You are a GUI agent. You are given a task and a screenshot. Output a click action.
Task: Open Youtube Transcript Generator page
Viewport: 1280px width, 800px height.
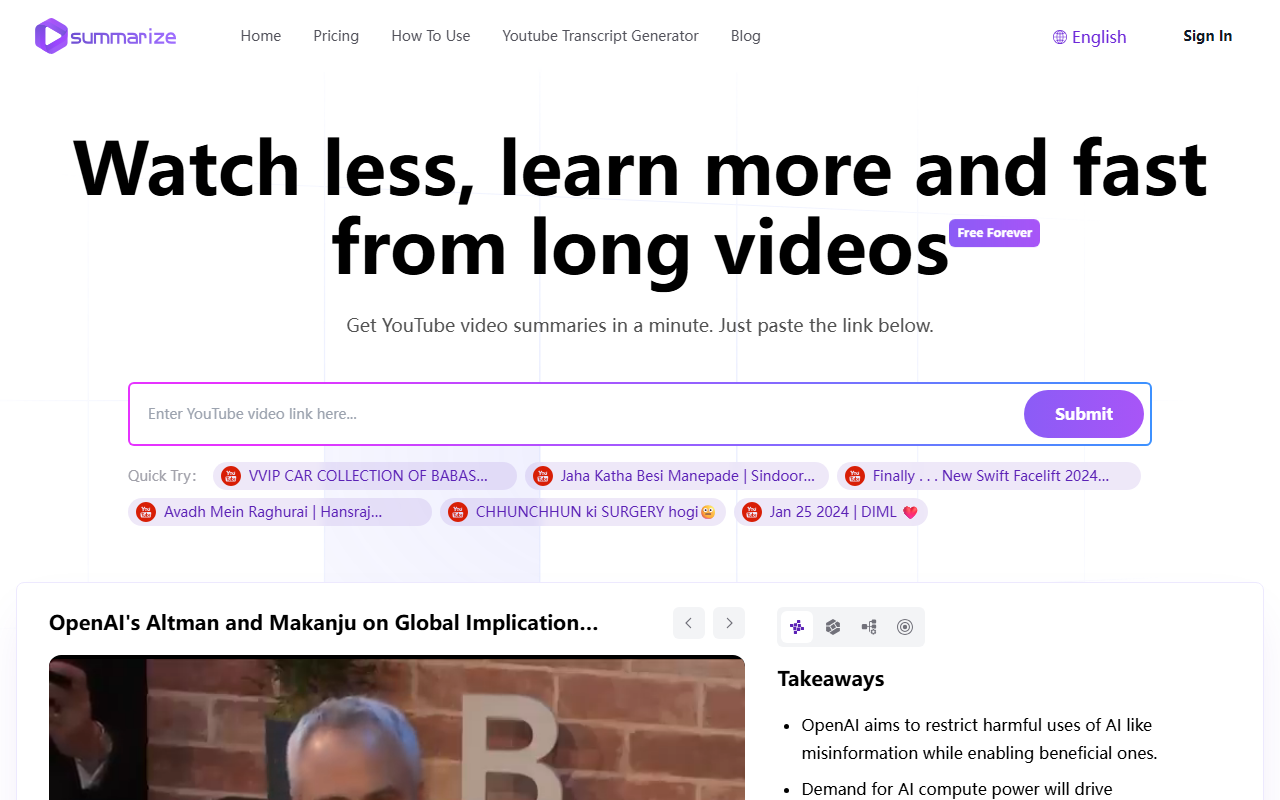pos(601,36)
